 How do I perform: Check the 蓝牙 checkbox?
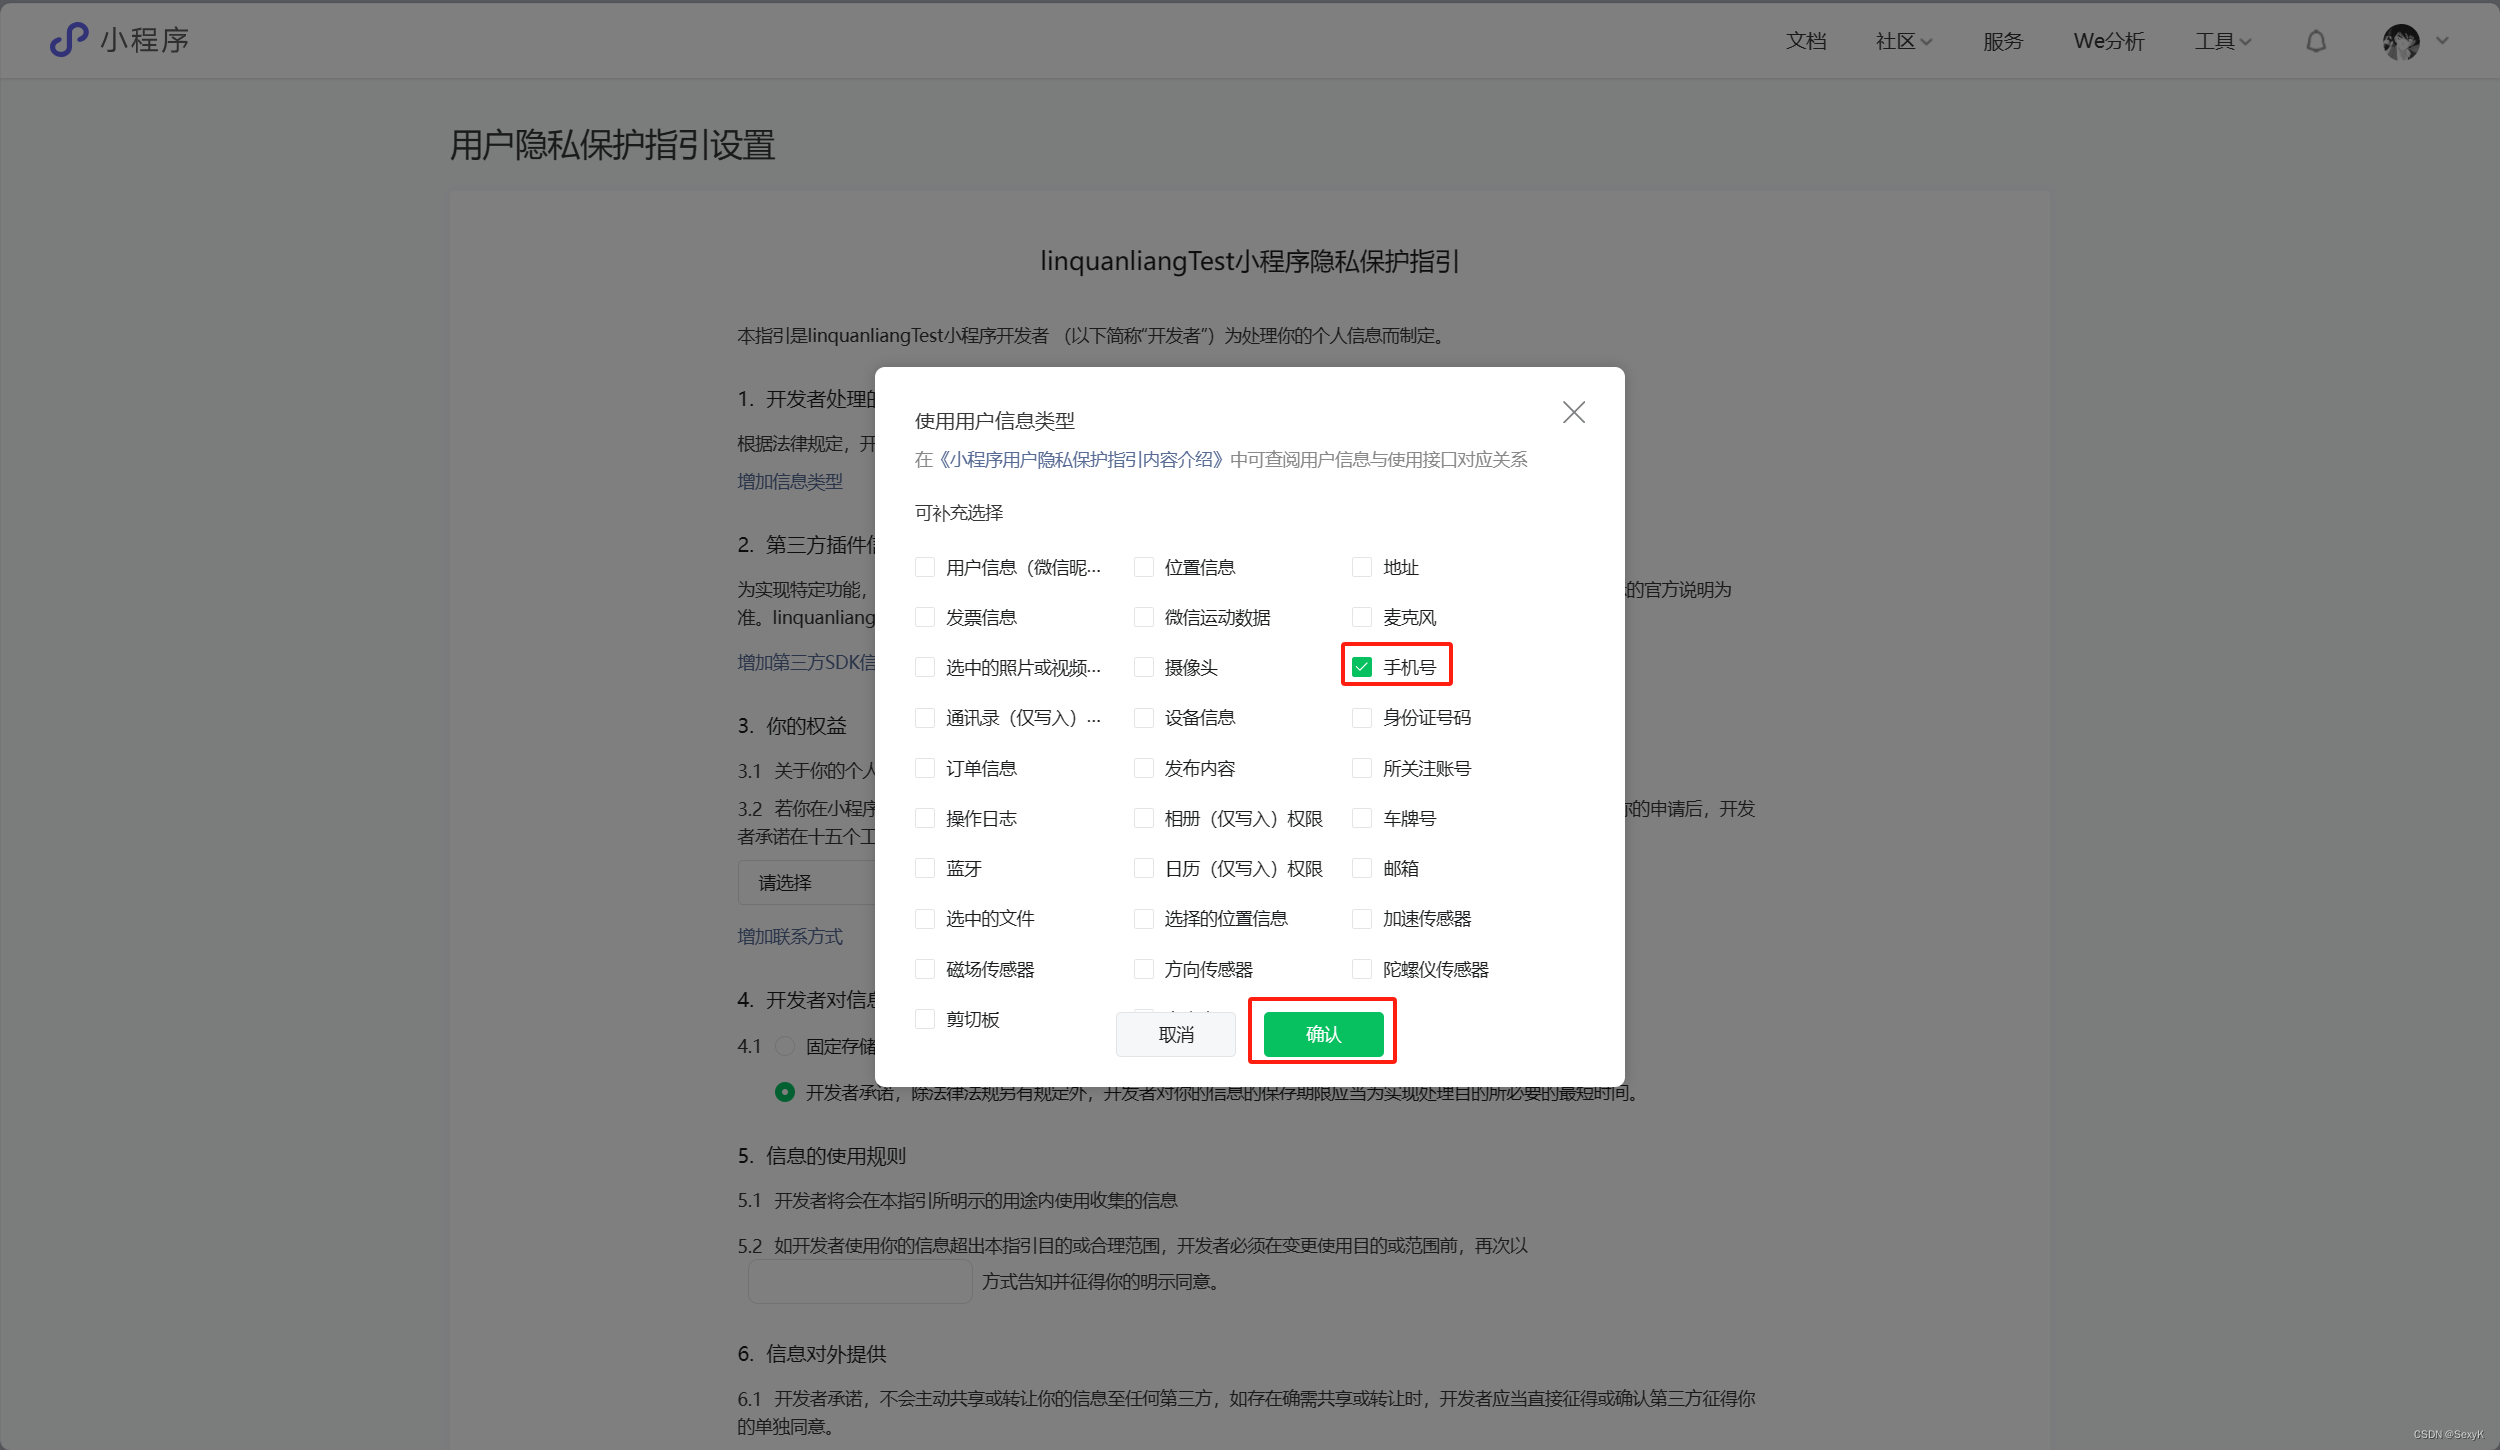coord(925,868)
